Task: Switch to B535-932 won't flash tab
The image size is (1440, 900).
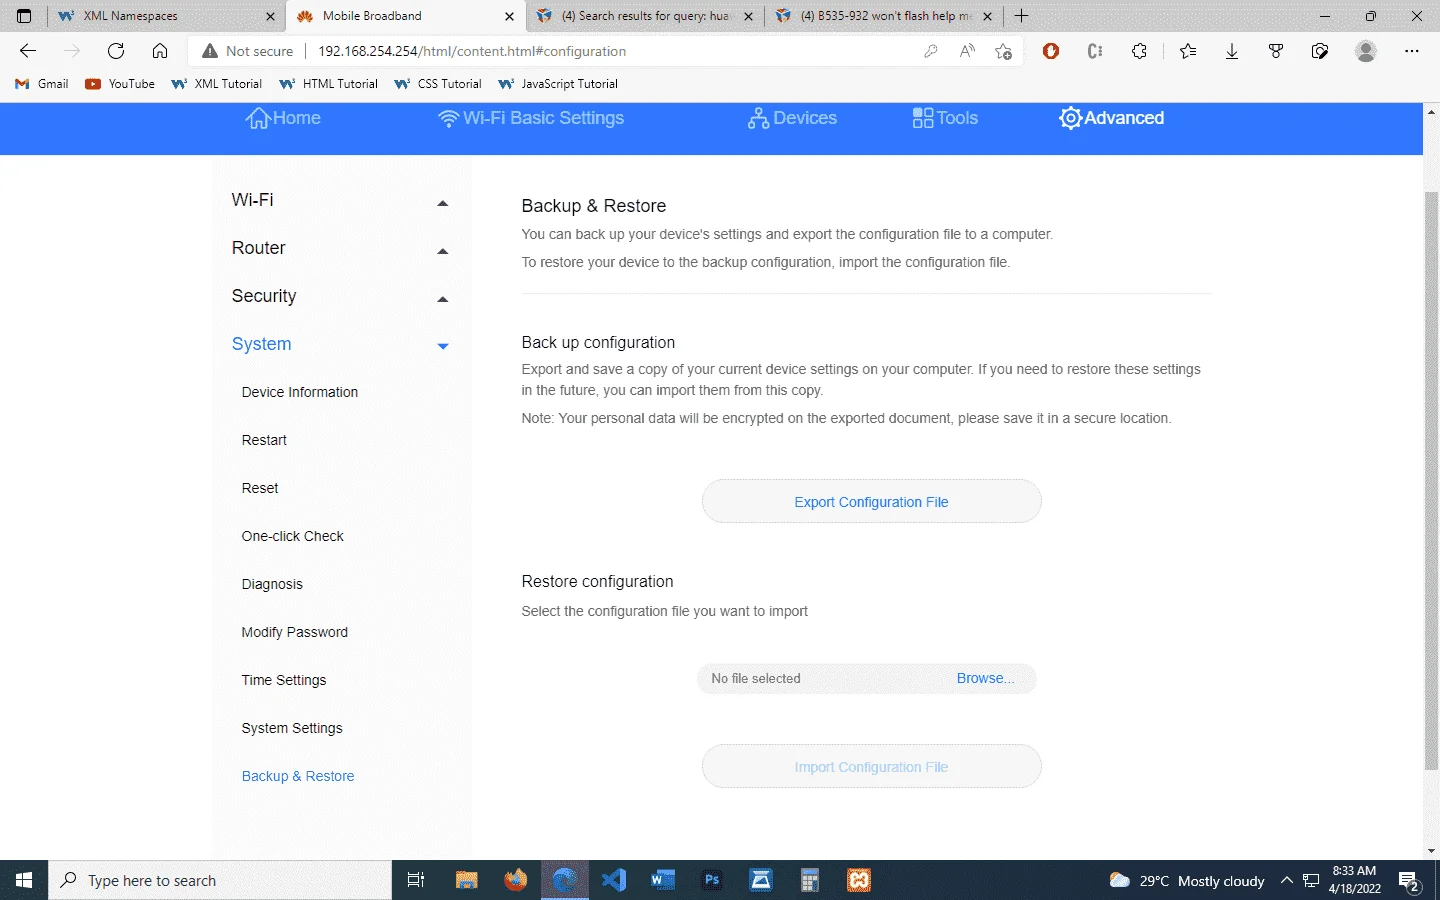Action: [884, 16]
